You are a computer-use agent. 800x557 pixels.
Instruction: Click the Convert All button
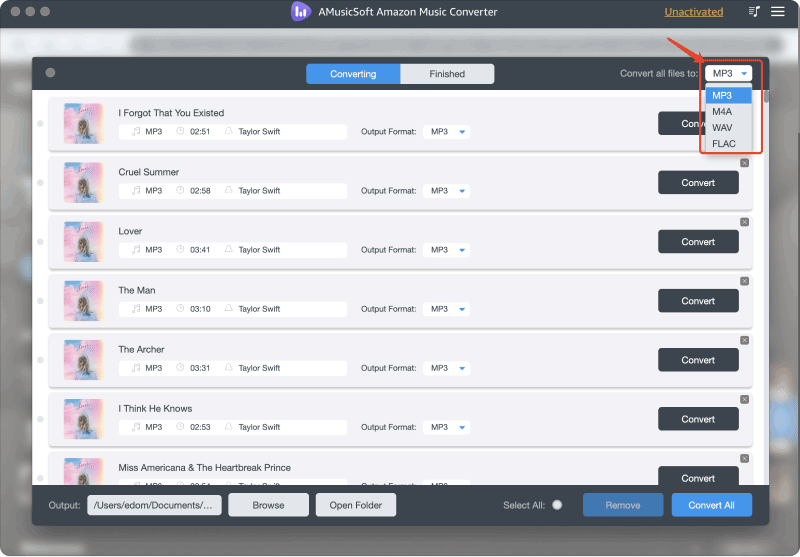[x=711, y=505]
